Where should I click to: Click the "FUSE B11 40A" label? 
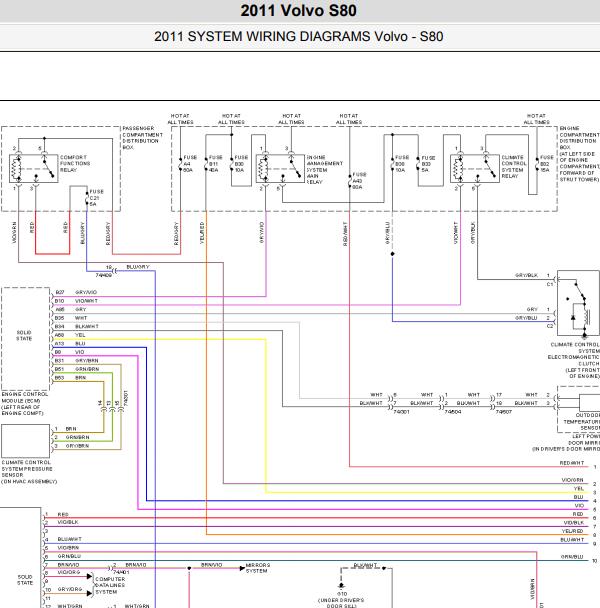tap(216, 164)
